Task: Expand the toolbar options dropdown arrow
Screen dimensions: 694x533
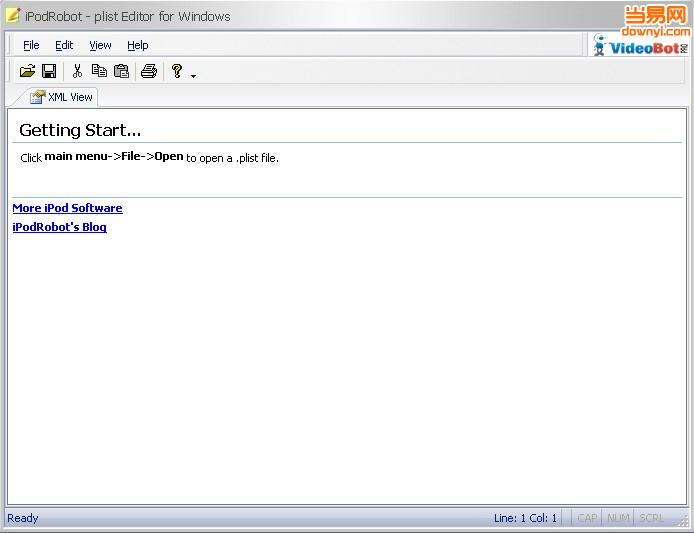Action: pyautogui.click(x=193, y=76)
